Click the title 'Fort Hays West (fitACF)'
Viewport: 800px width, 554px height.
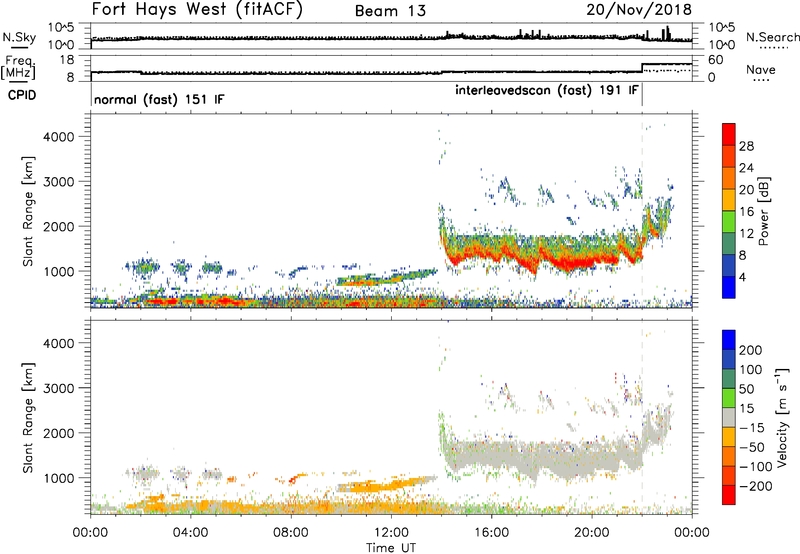(x=197, y=10)
